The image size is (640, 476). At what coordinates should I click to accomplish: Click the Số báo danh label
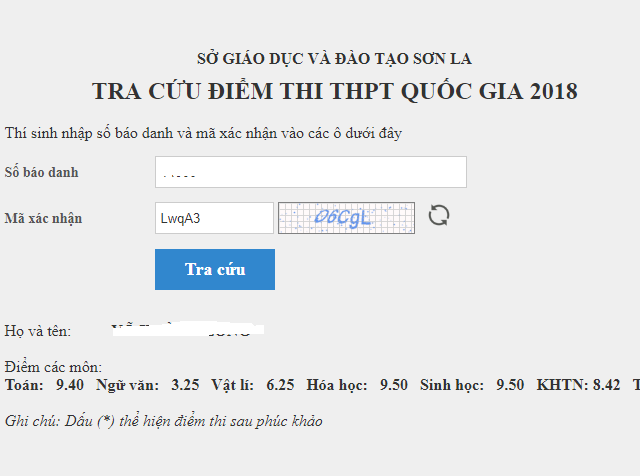(x=41, y=172)
